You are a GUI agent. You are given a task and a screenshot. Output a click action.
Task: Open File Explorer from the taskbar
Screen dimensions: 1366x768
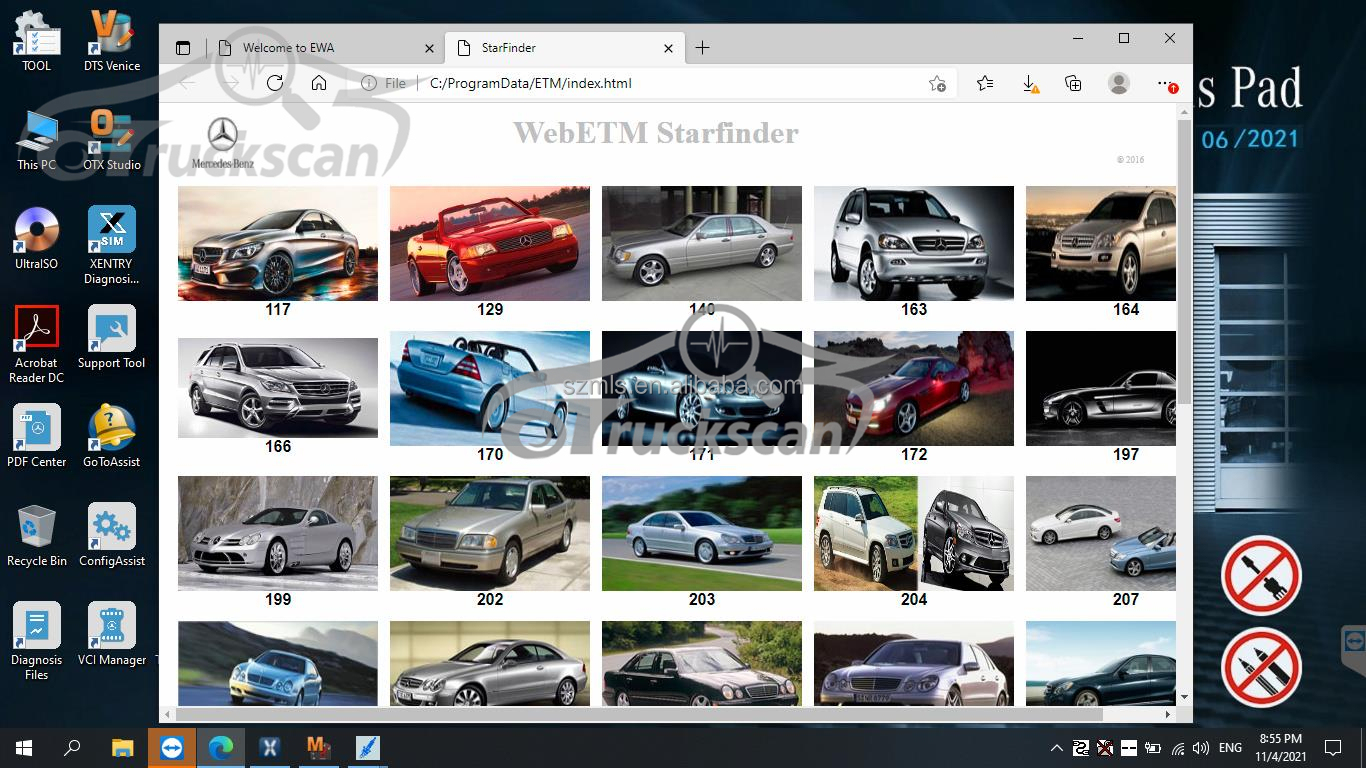click(x=122, y=747)
